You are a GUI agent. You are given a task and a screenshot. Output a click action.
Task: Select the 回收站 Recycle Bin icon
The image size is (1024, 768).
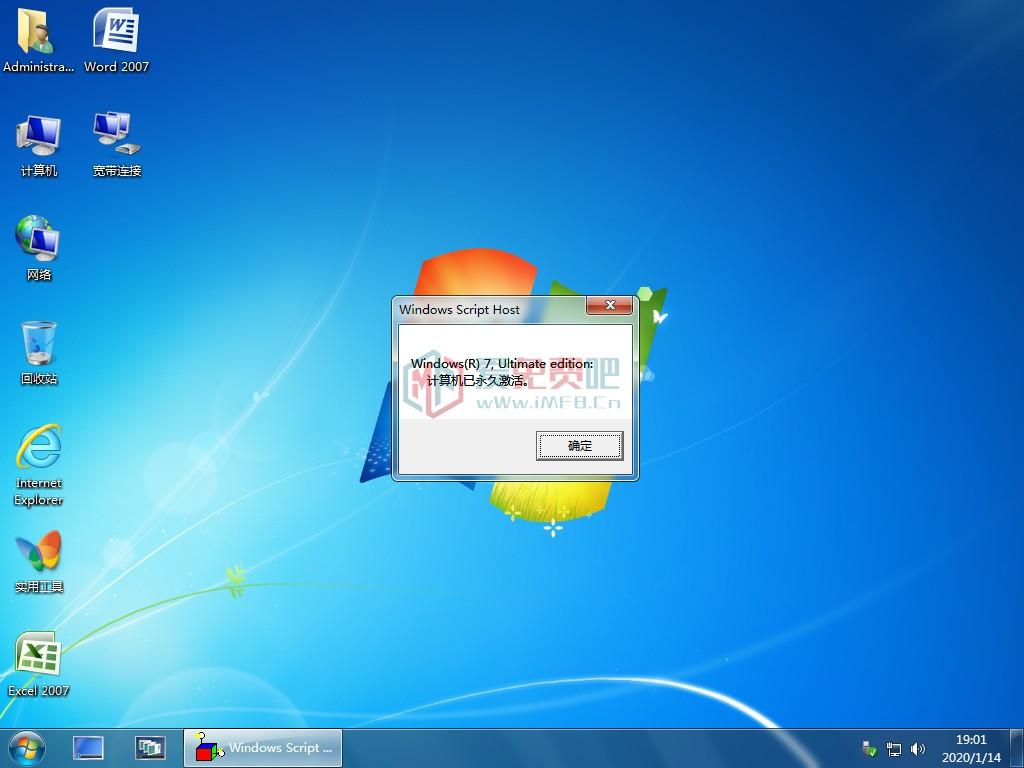point(39,353)
